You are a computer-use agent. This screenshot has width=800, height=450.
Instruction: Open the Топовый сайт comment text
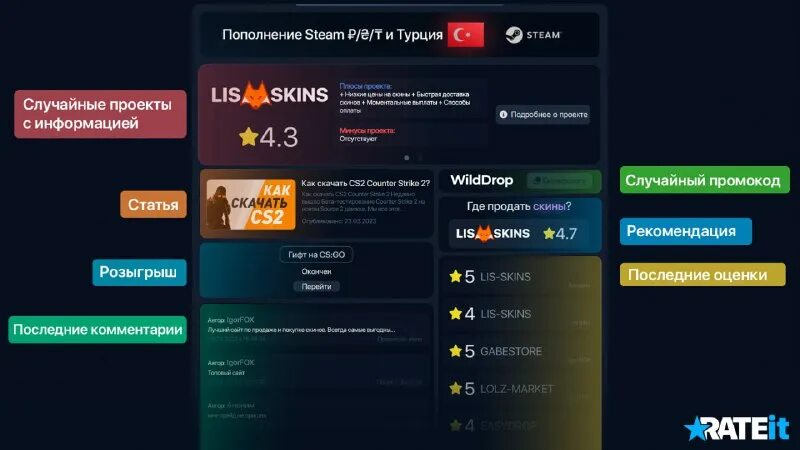226,372
